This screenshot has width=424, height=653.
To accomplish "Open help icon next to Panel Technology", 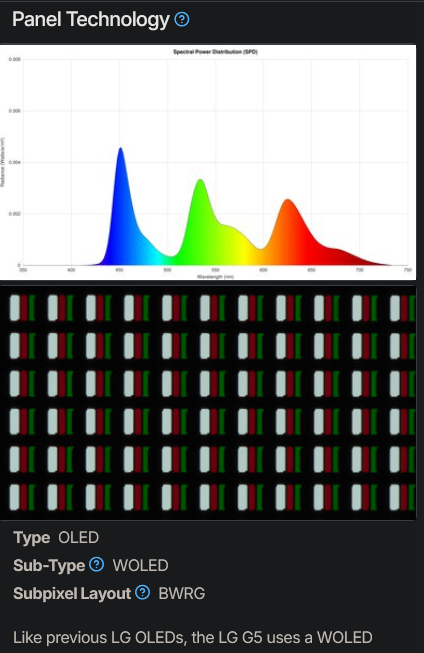I will point(182,19).
